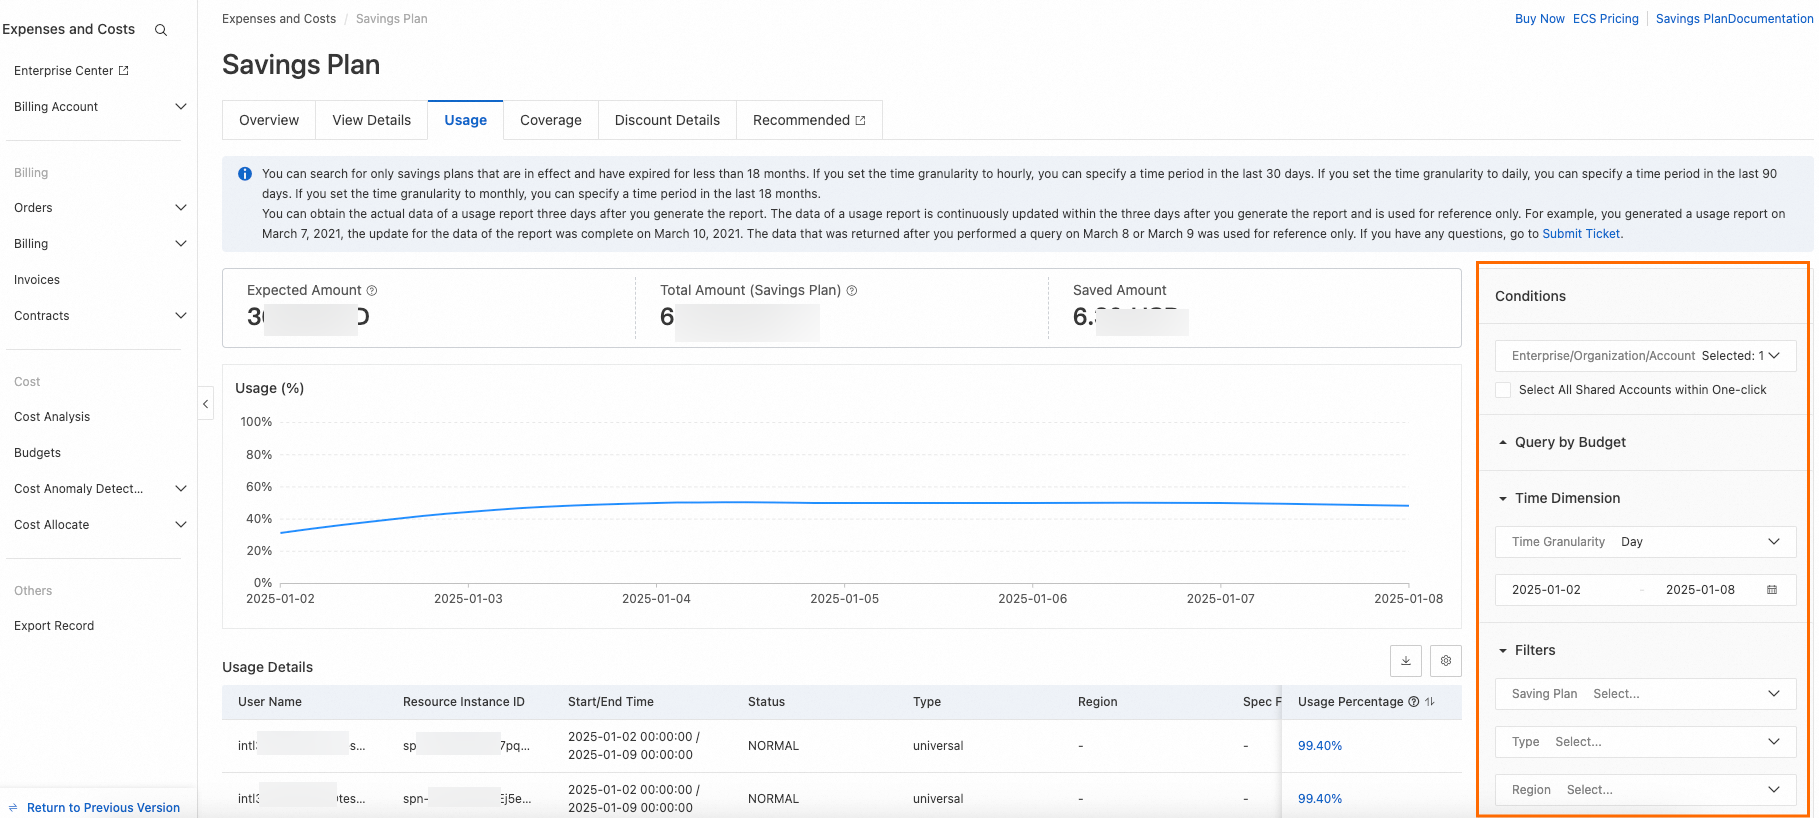Click the start date field 2025-01-02
The height and width of the screenshot is (818, 1819).
(1546, 590)
